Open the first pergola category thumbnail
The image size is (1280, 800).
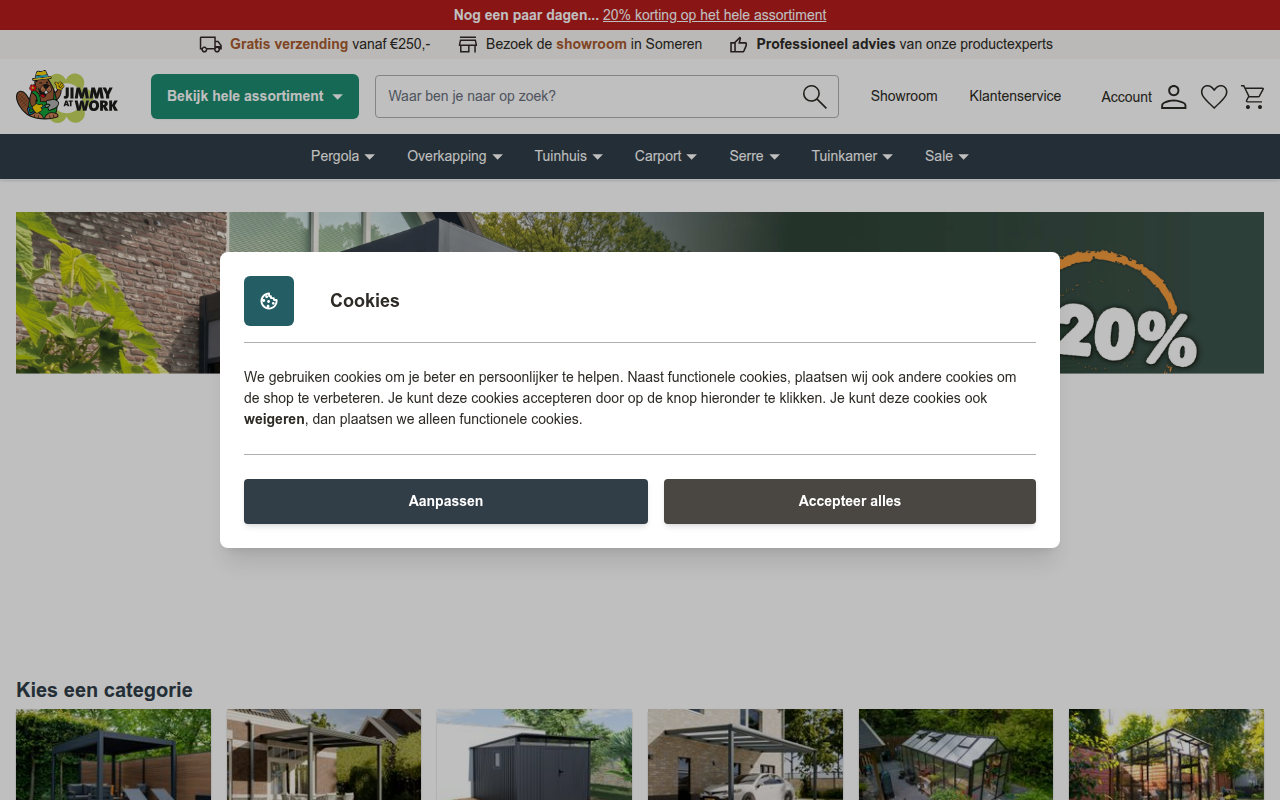113,755
